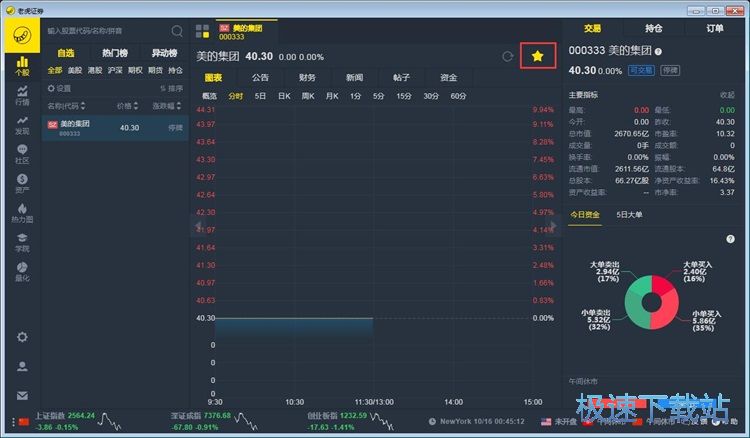The width and height of the screenshot is (750, 438).
Task: Sort watchlist by 涨跌幅 column
Action: coord(167,106)
